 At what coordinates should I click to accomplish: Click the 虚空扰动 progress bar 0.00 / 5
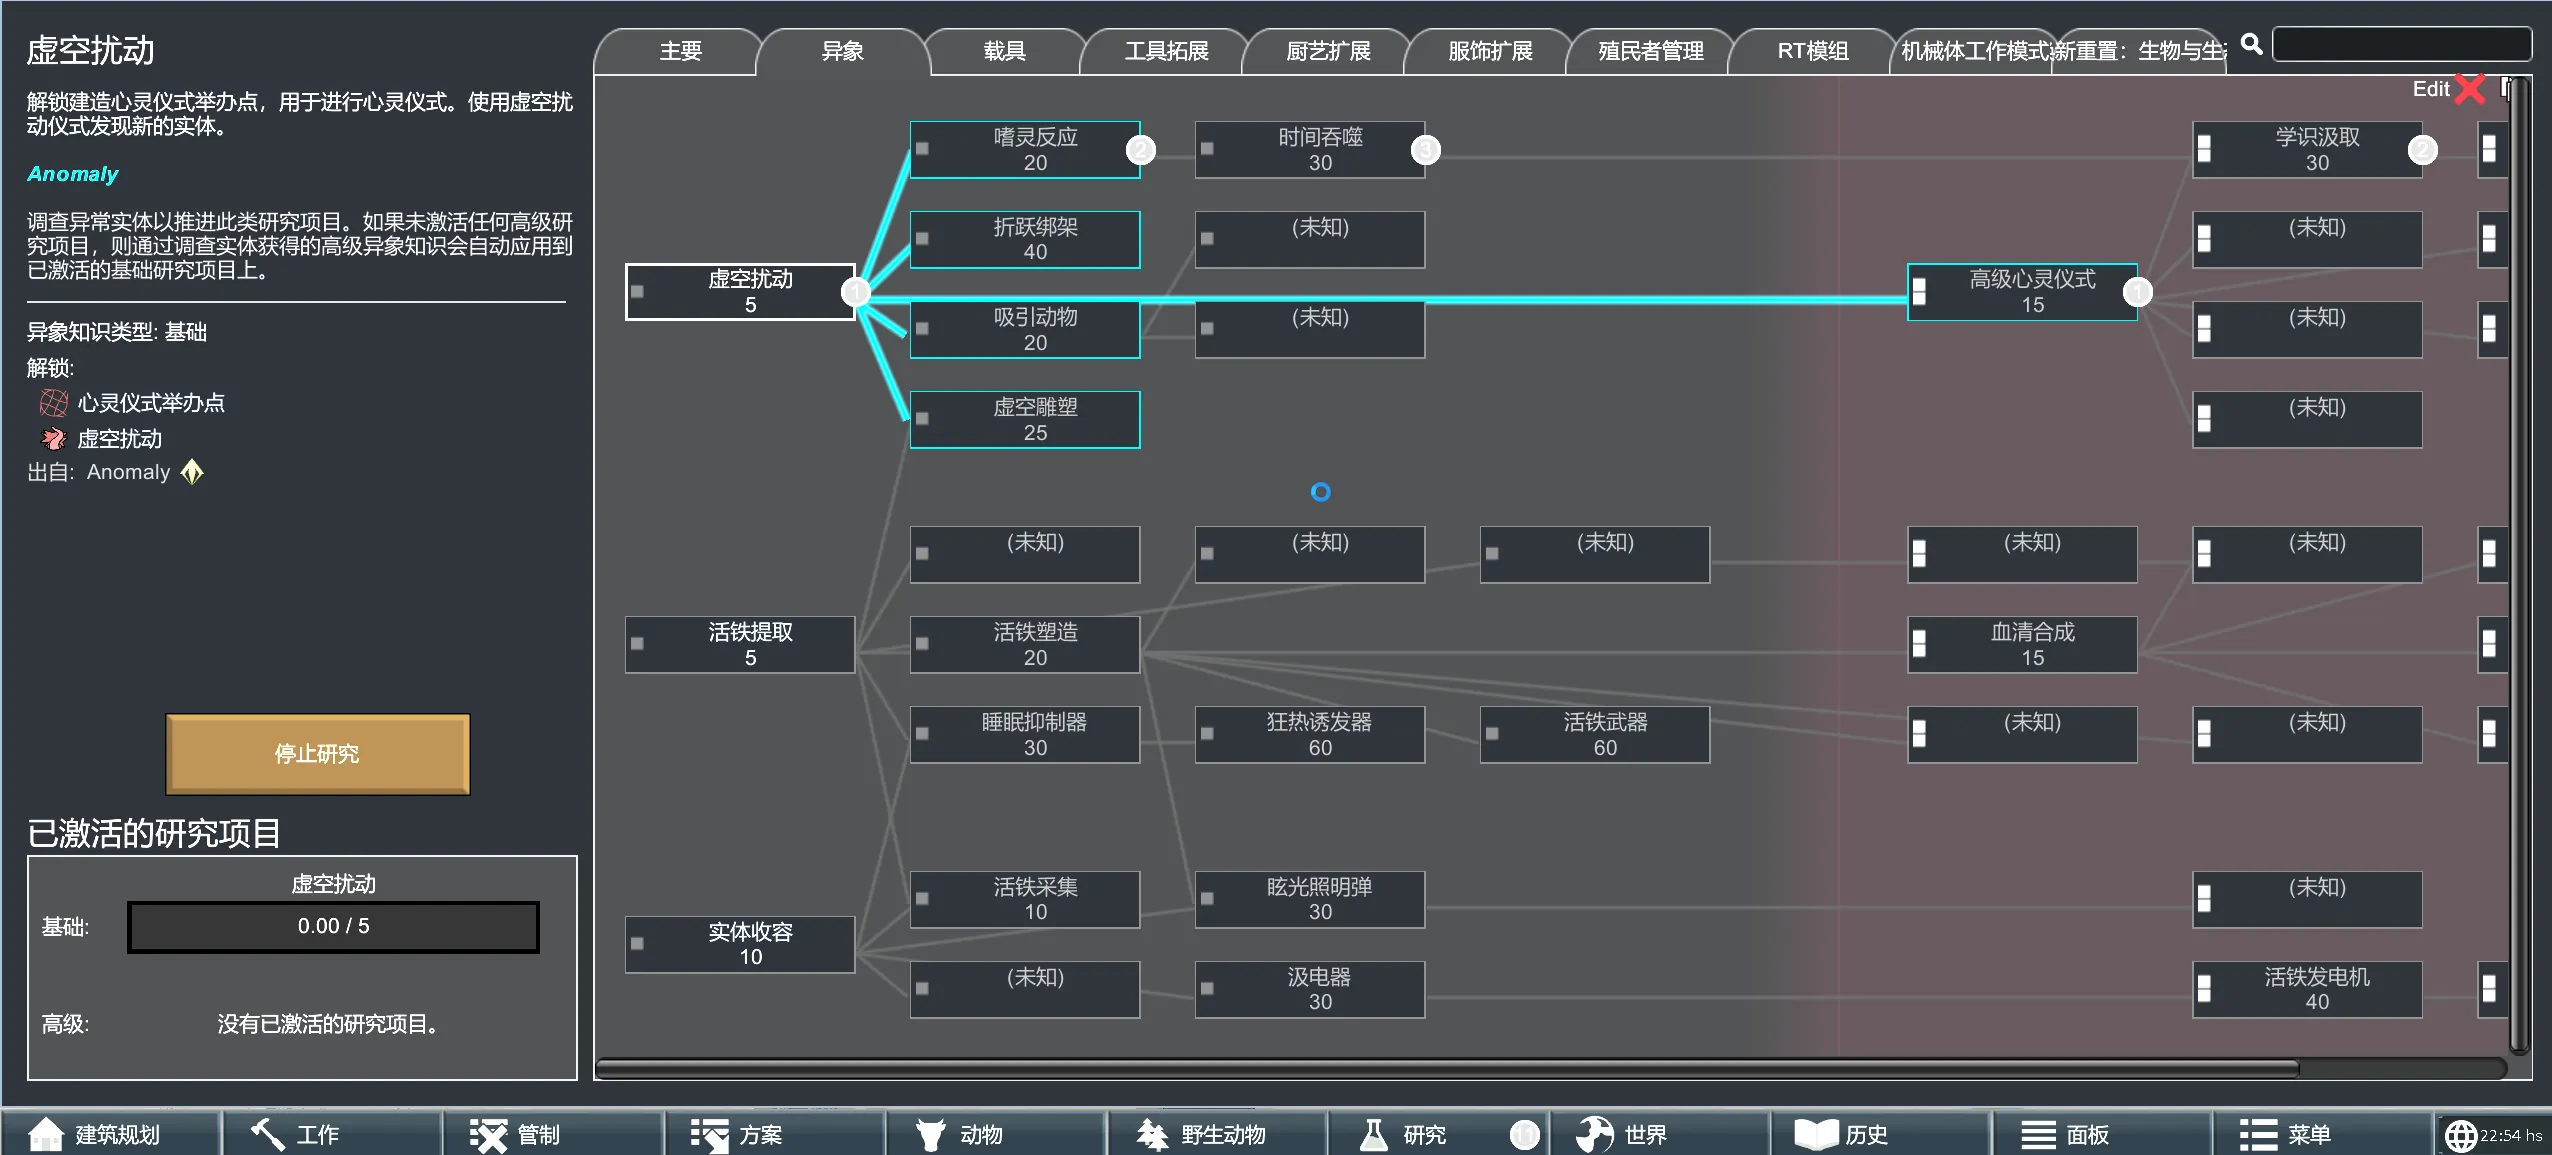pos(333,927)
